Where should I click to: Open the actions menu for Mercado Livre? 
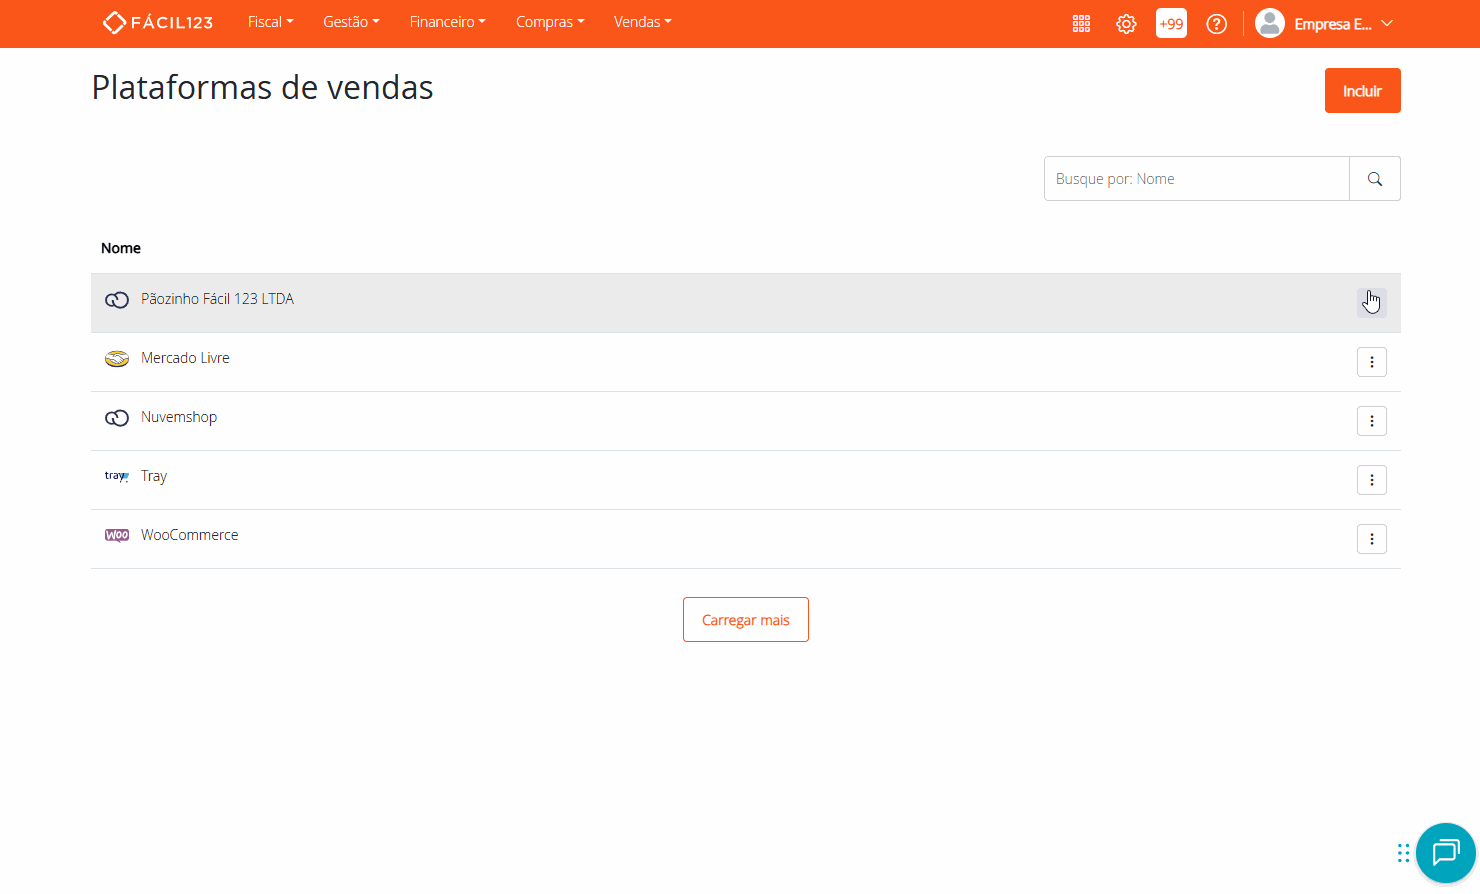pos(1371,361)
